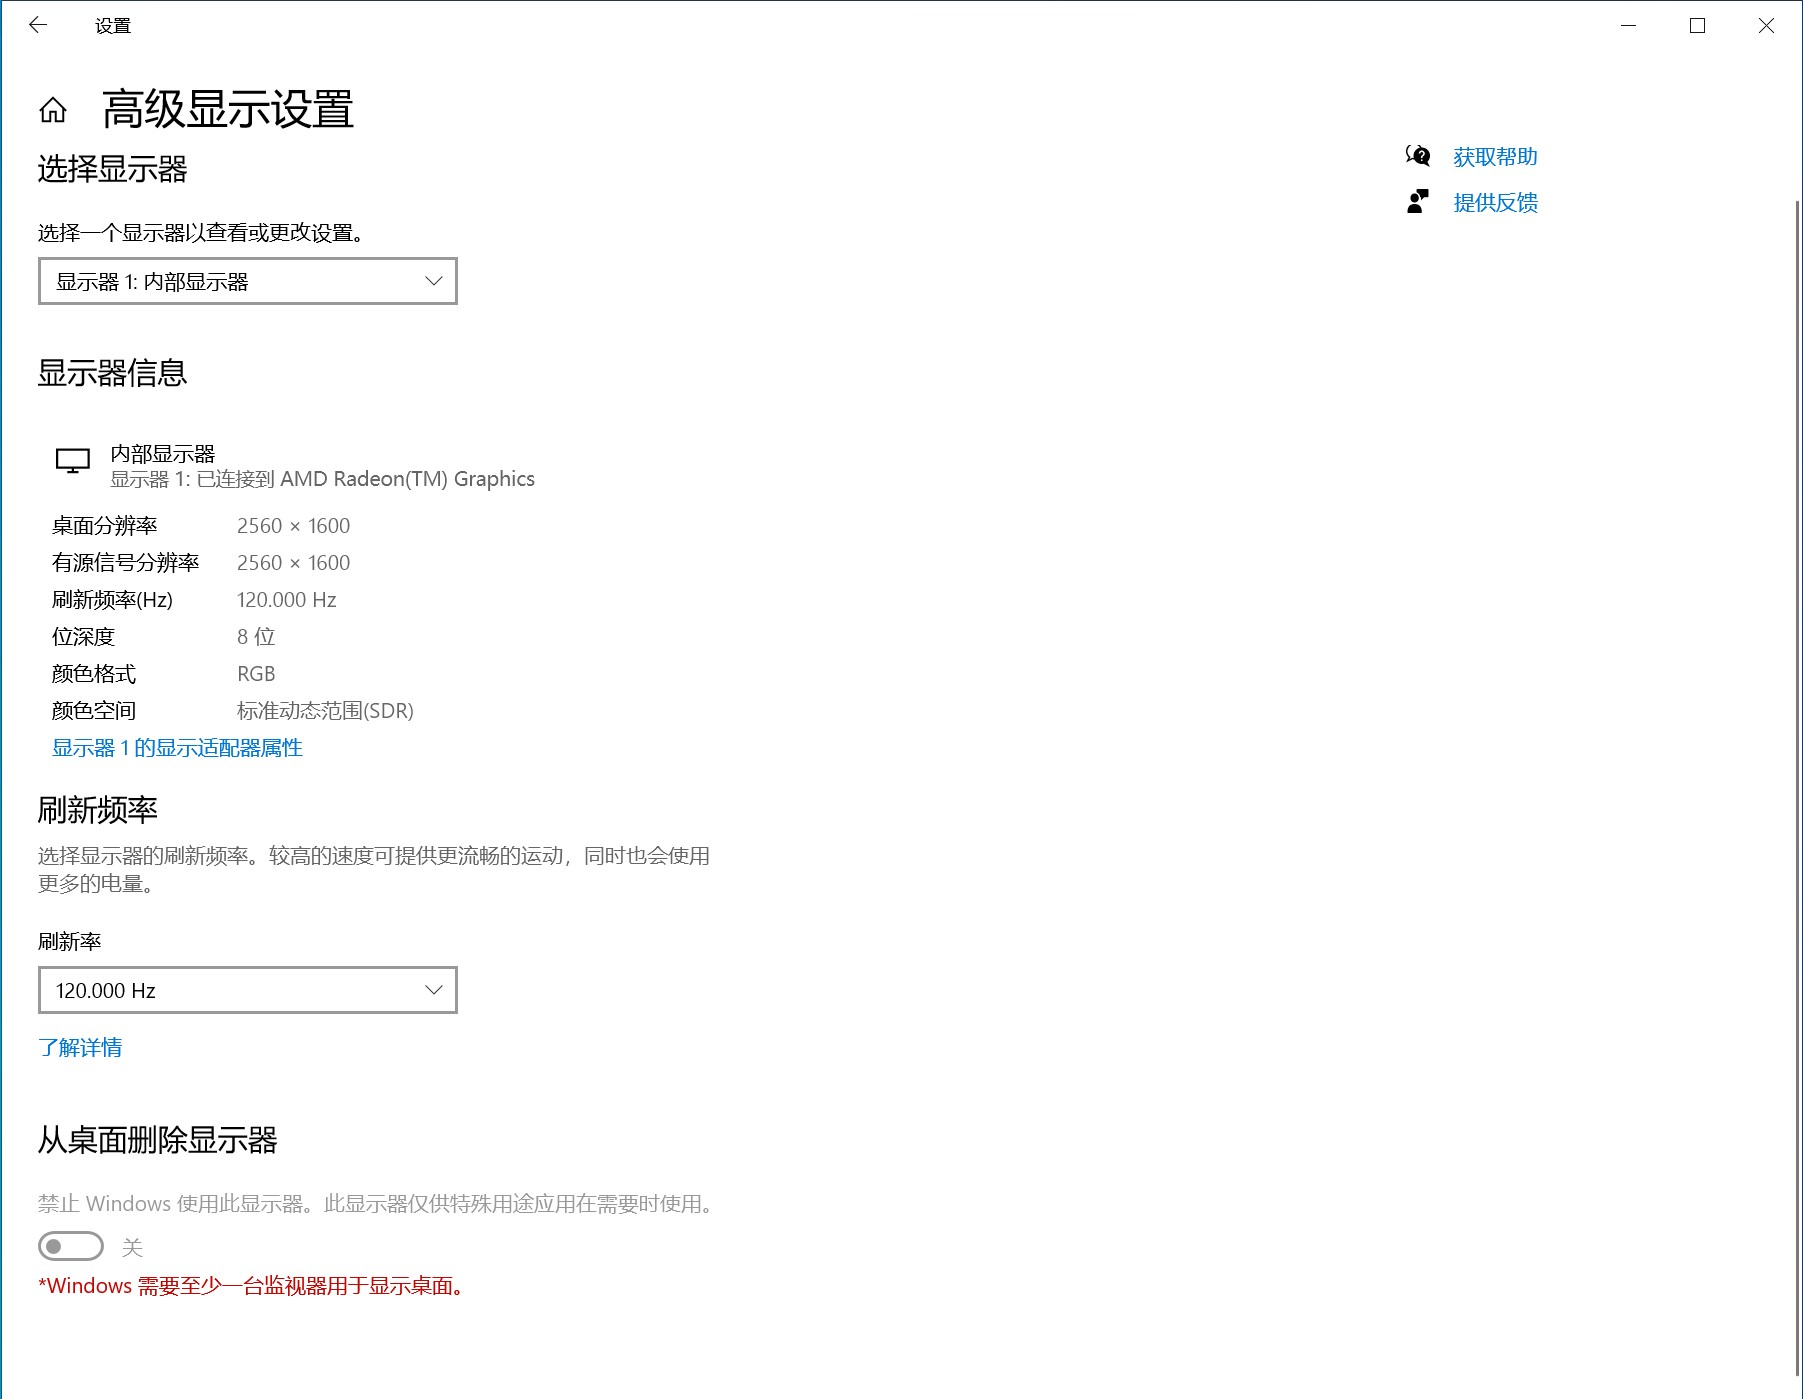Click the 了解详情 link

click(x=81, y=1046)
